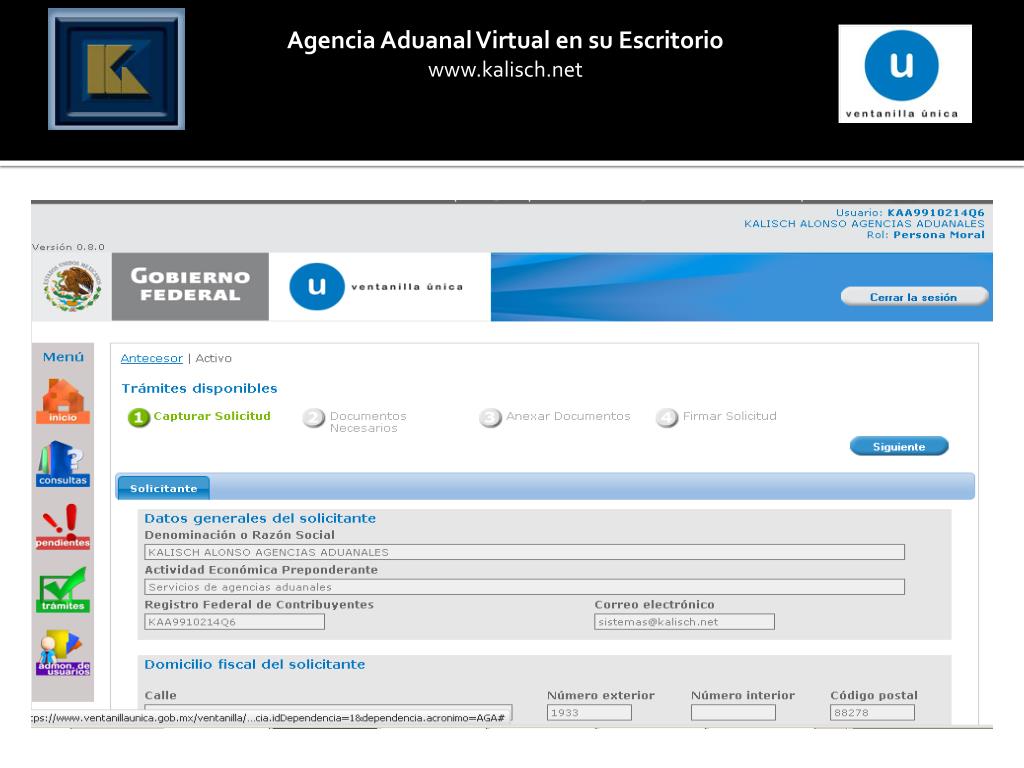This screenshot has height=768, width=1024.
Task: Click the Domicilio fiscal del solicitante heading
Action: [255, 665]
